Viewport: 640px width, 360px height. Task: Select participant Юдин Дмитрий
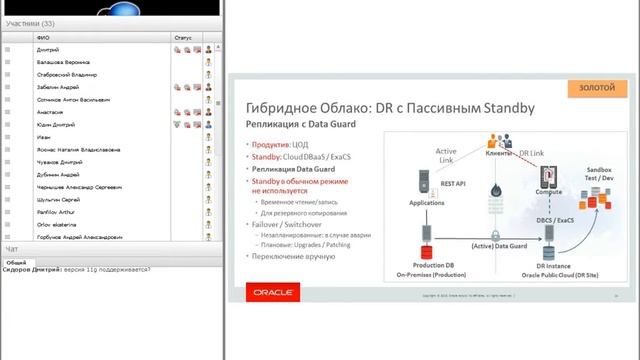(x=56, y=124)
